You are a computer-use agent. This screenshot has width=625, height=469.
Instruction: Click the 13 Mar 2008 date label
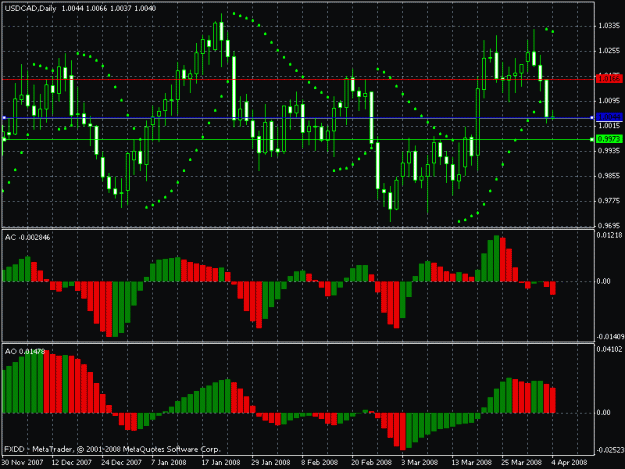pos(471,463)
